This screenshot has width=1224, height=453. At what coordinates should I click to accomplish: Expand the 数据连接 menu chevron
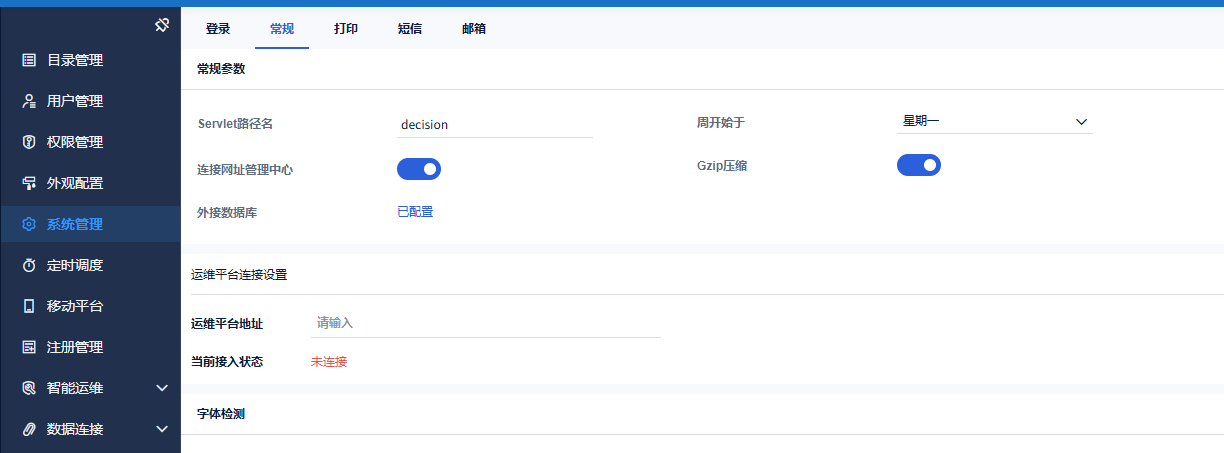[x=162, y=429]
